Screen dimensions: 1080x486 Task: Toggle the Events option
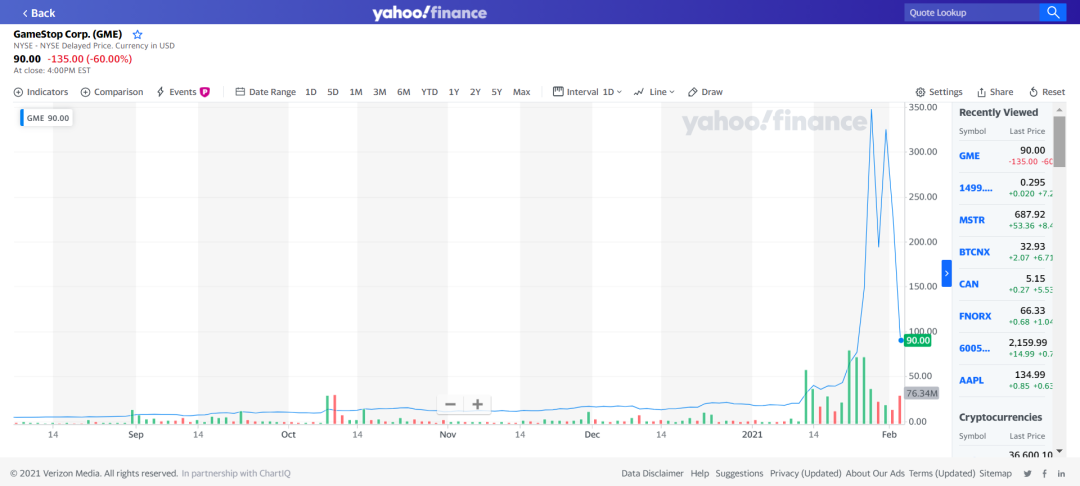click(x=176, y=92)
